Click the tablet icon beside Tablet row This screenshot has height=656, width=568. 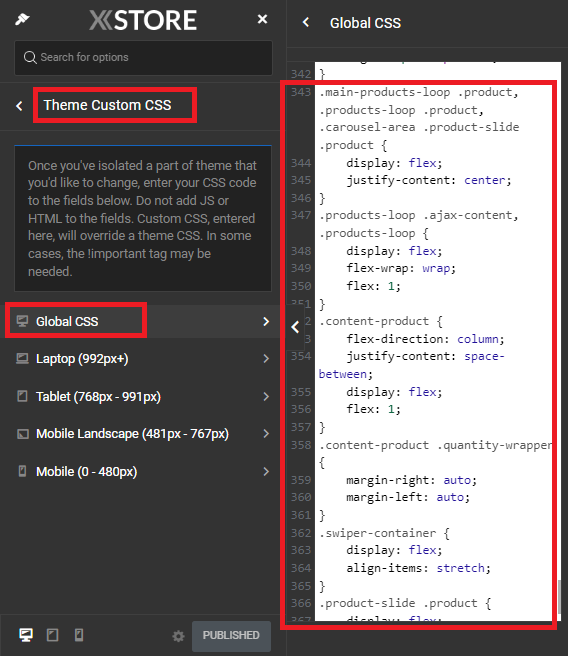click(x=22, y=396)
